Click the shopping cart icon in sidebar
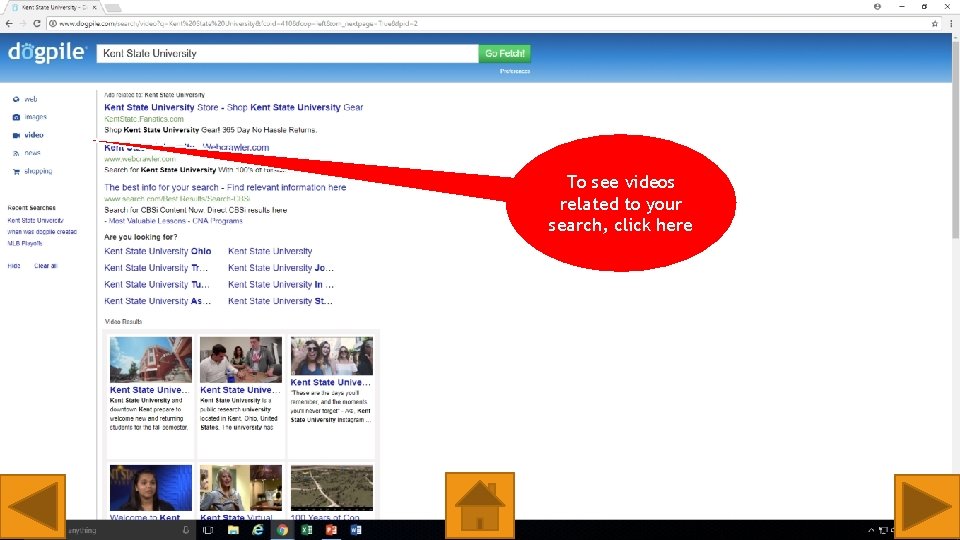The height and width of the screenshot is (540, 960). 16,171
